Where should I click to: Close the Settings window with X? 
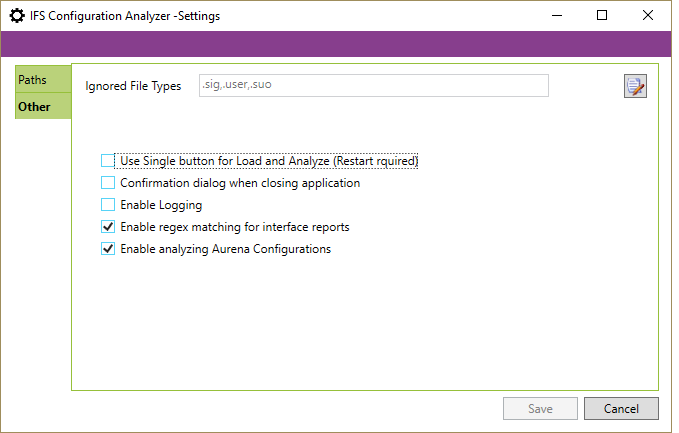click(x=648, y=16)
